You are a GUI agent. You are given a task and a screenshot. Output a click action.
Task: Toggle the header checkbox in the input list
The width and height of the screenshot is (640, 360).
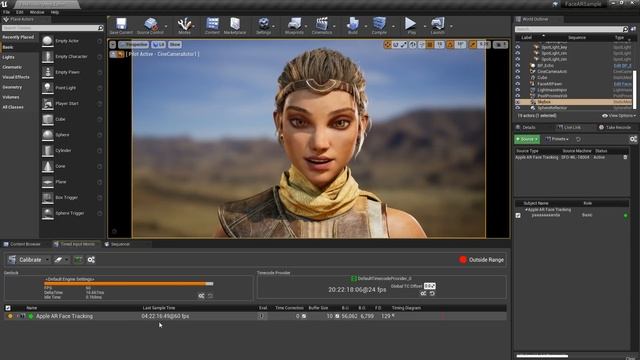[x=8, y=308]
